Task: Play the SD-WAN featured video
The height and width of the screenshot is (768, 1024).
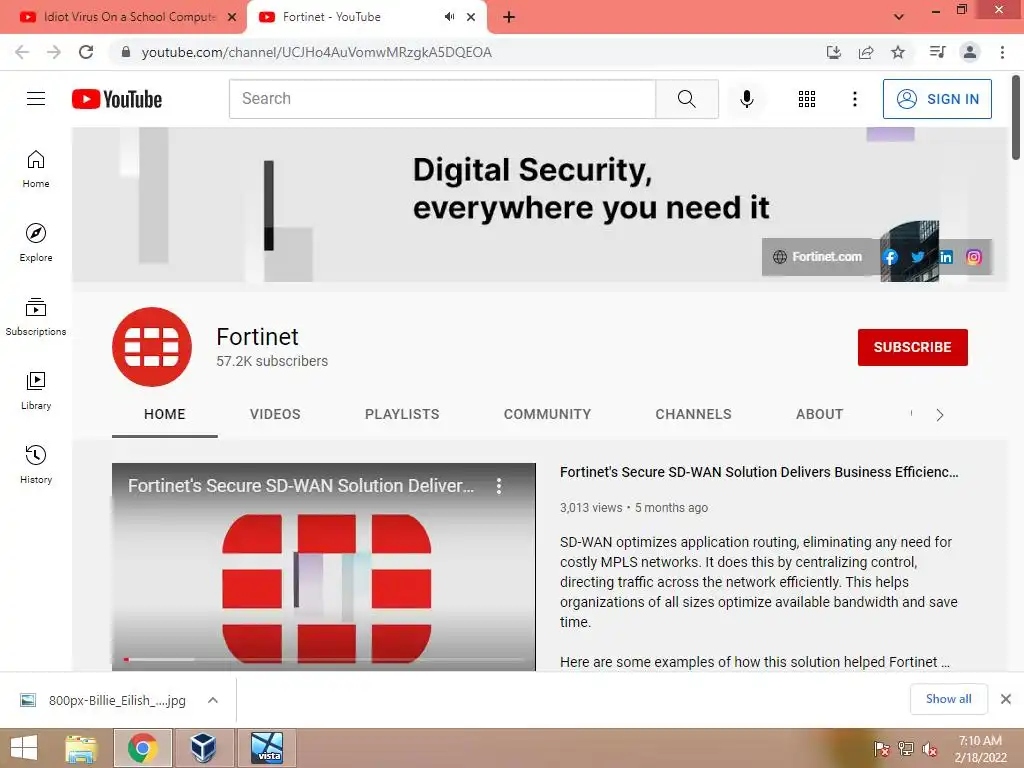Action: tap(324, 567)
